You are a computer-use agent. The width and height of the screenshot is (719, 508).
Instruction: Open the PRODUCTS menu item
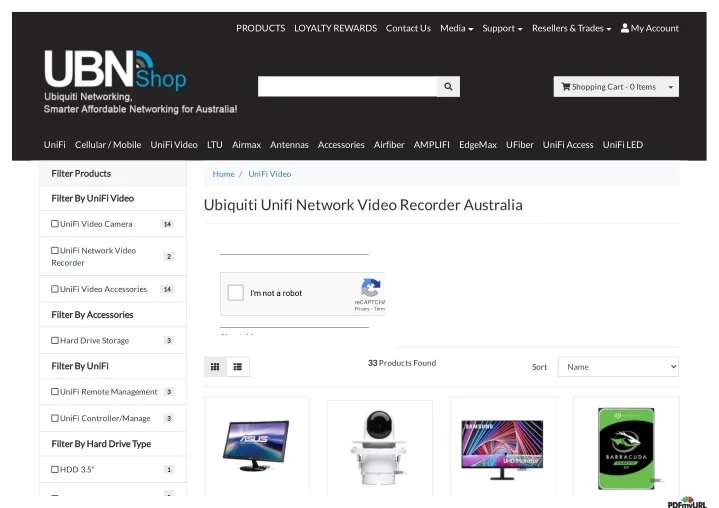pos(260,28)
